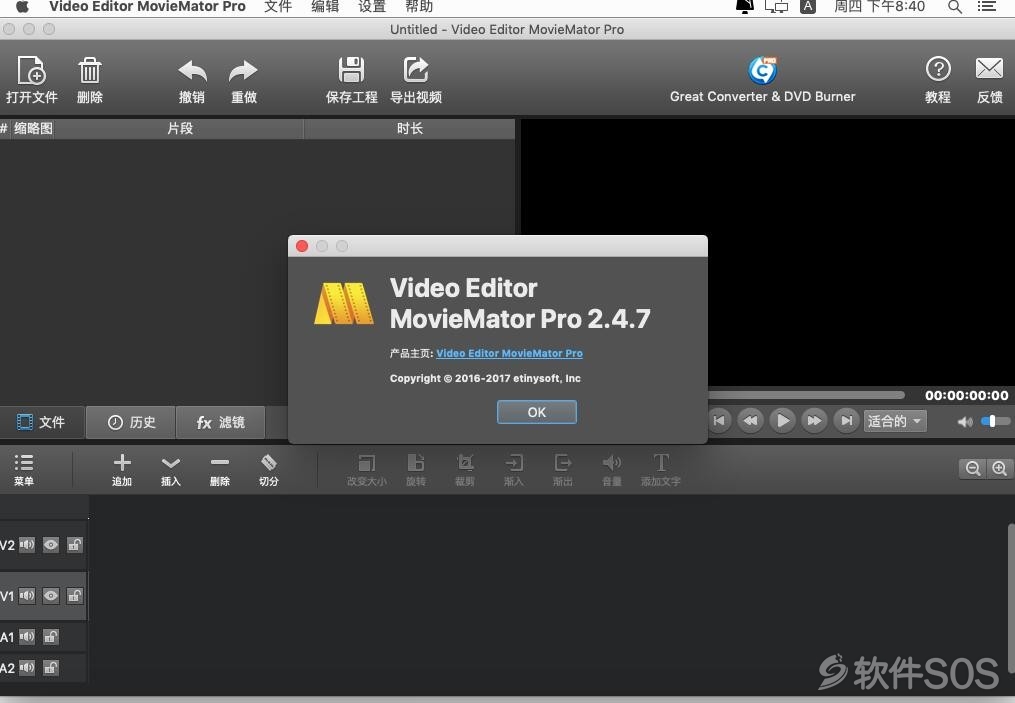Skip to end of video
This screenshot has height=703, width=1015.
[x=846, y=421]
